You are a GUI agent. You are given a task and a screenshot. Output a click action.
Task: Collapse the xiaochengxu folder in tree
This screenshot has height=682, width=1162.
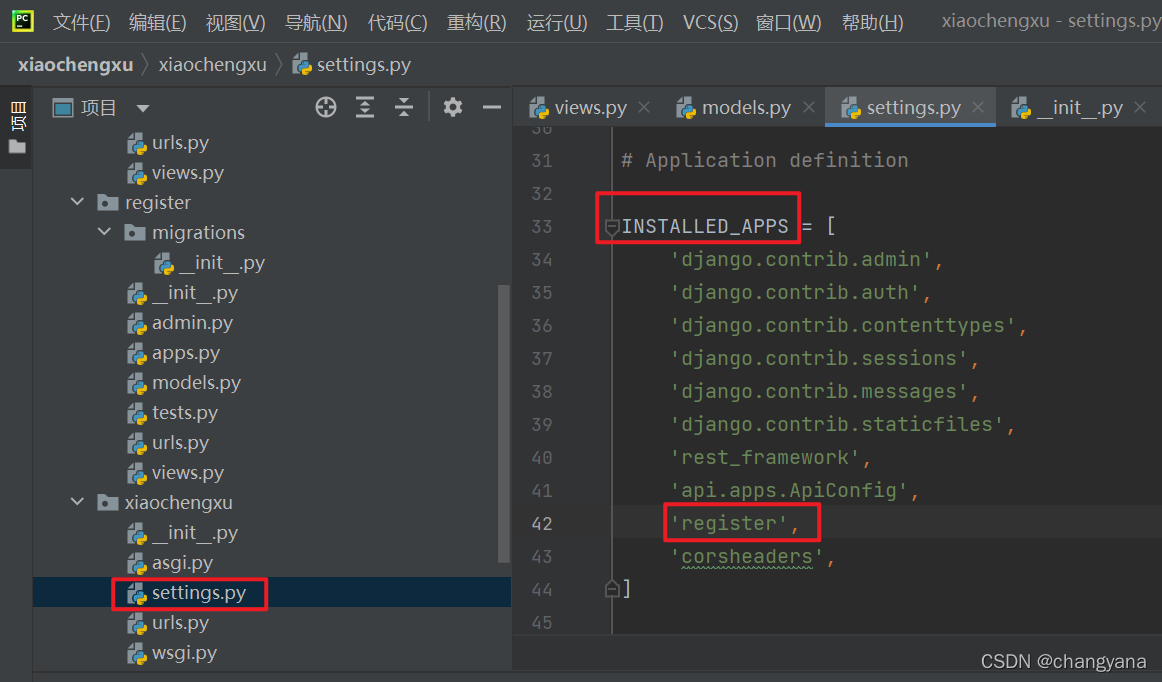(77, 502)
